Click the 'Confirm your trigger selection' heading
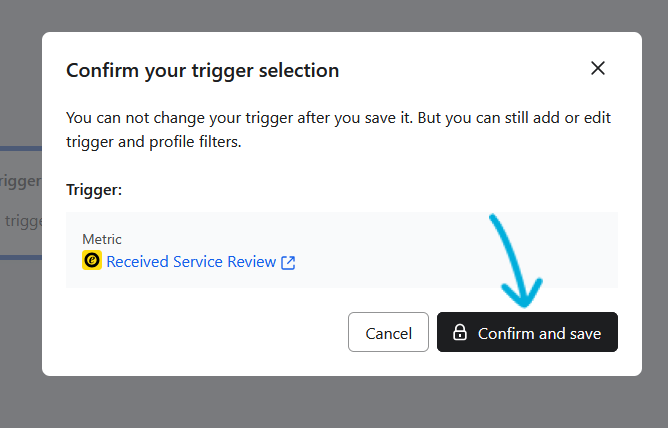 point(202,70)
